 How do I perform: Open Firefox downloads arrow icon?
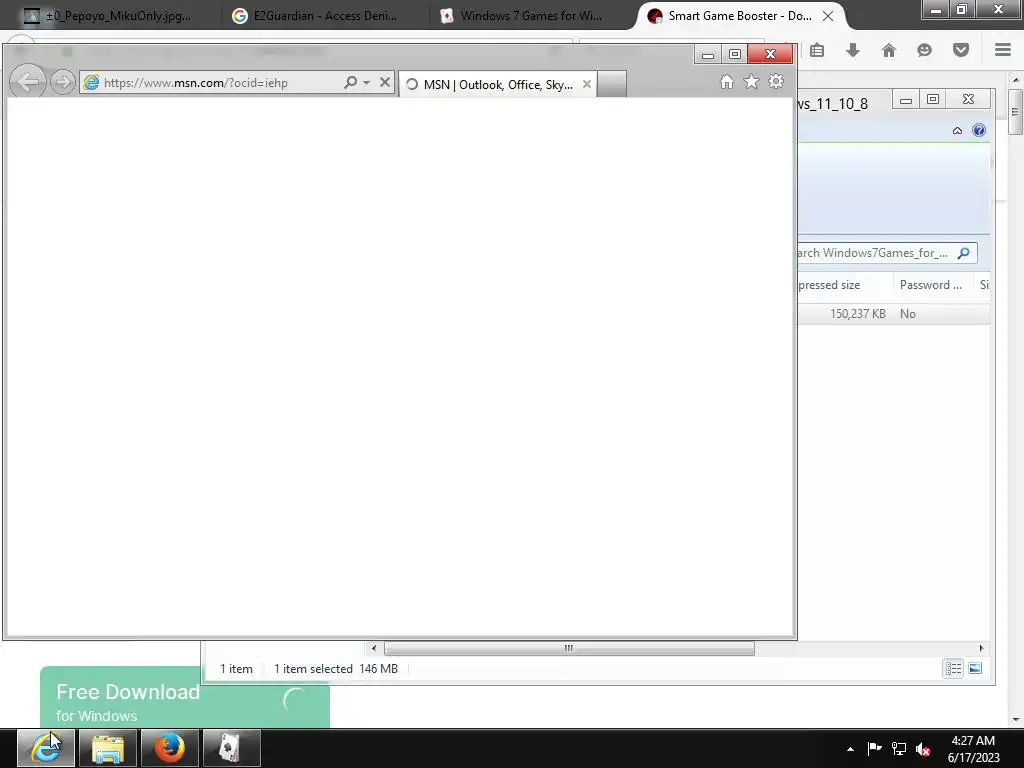[853, 50]
